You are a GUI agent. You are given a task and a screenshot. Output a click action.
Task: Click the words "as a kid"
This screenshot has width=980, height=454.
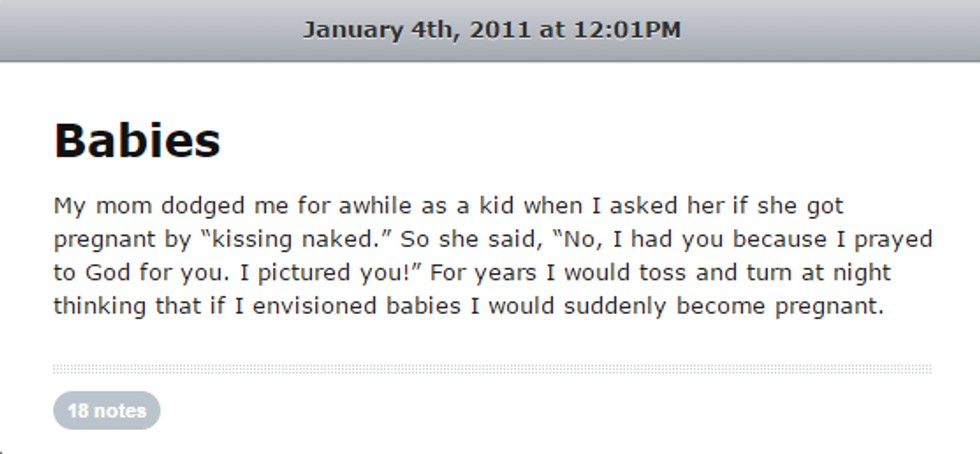(440, 207)
